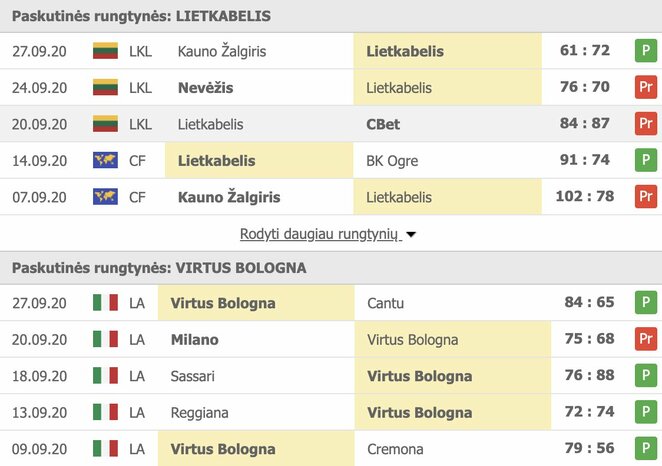Click highlighted Lietkabelis cell versus BK Ogre
Screen dimensions: 662x466
point(216,161)
